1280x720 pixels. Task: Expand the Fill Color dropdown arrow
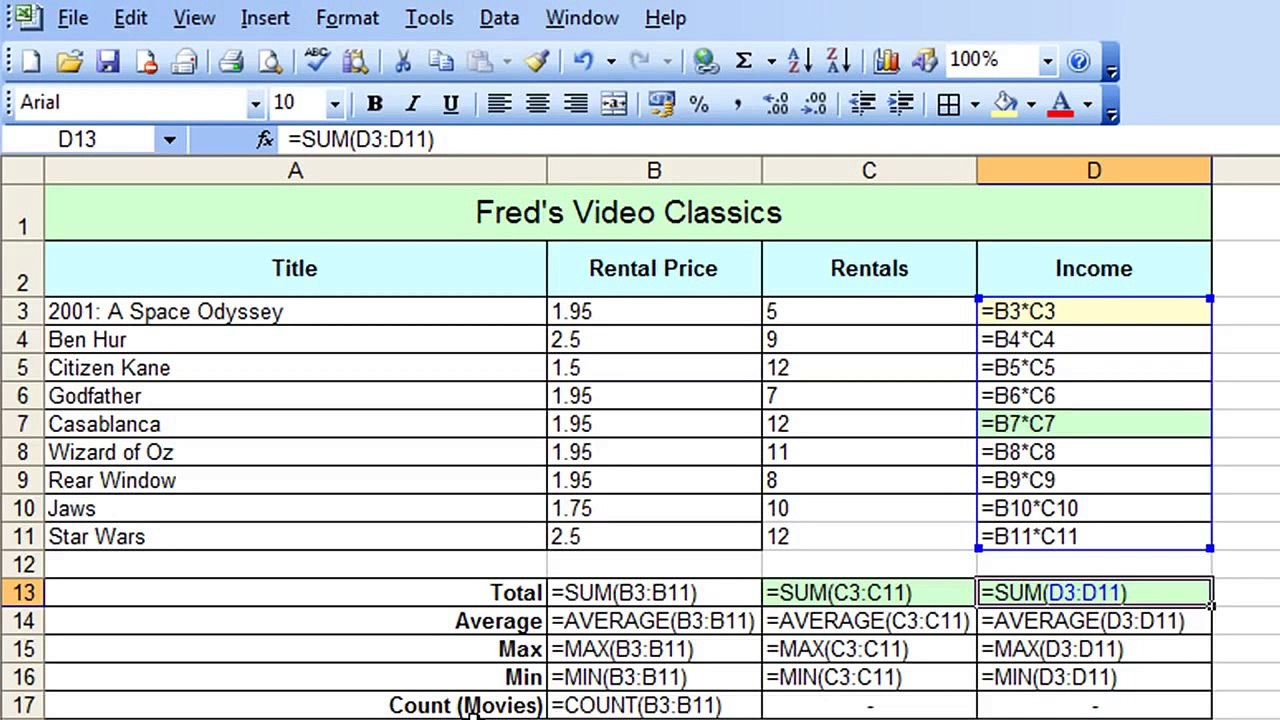(x=1031, y=104)
